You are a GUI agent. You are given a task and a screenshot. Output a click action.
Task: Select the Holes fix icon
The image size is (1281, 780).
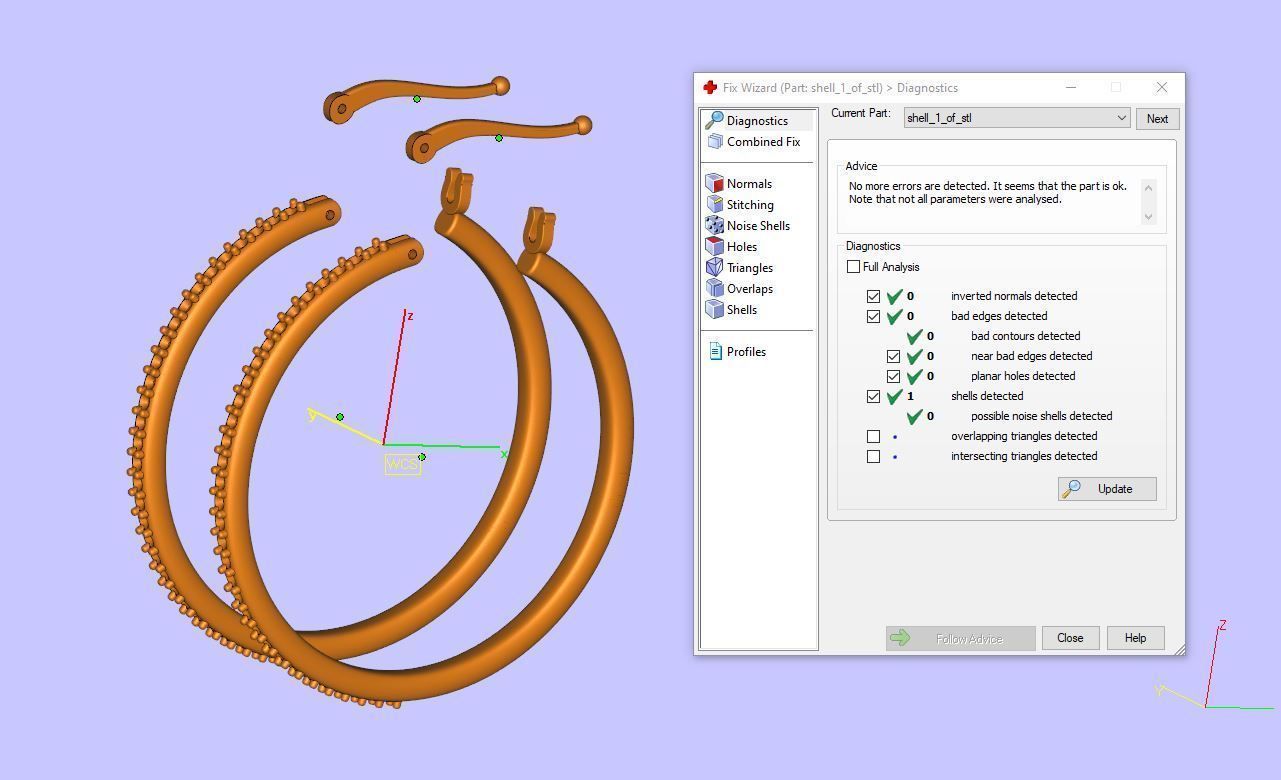(x=714, y=246)
